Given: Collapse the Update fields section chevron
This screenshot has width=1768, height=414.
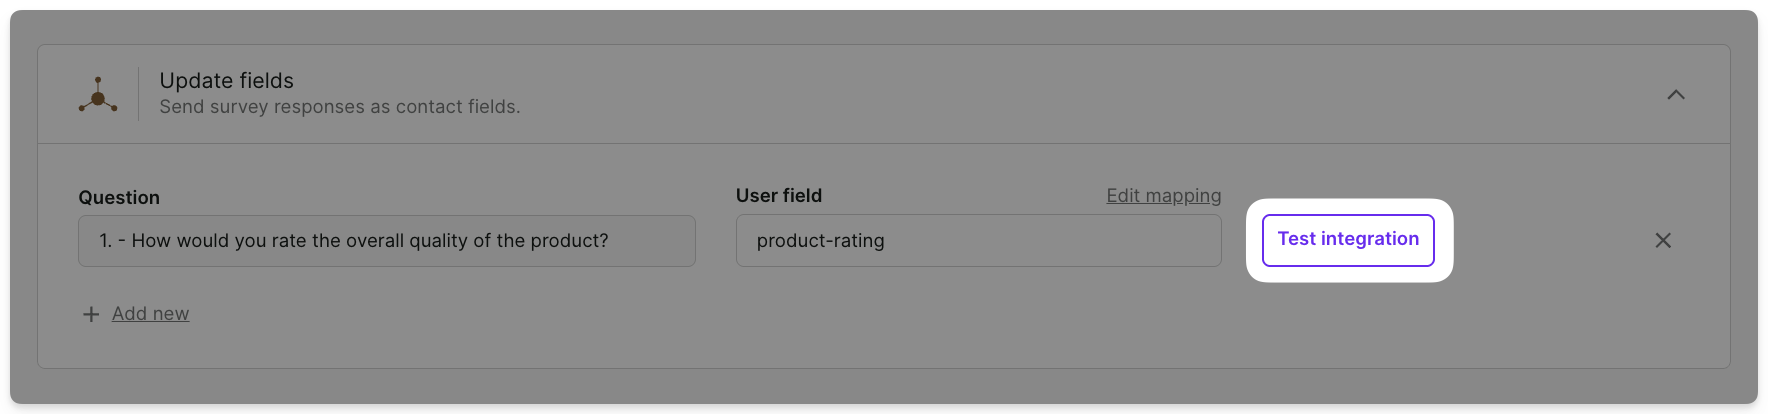Looking at the screenshot, I should point(1676,95).
